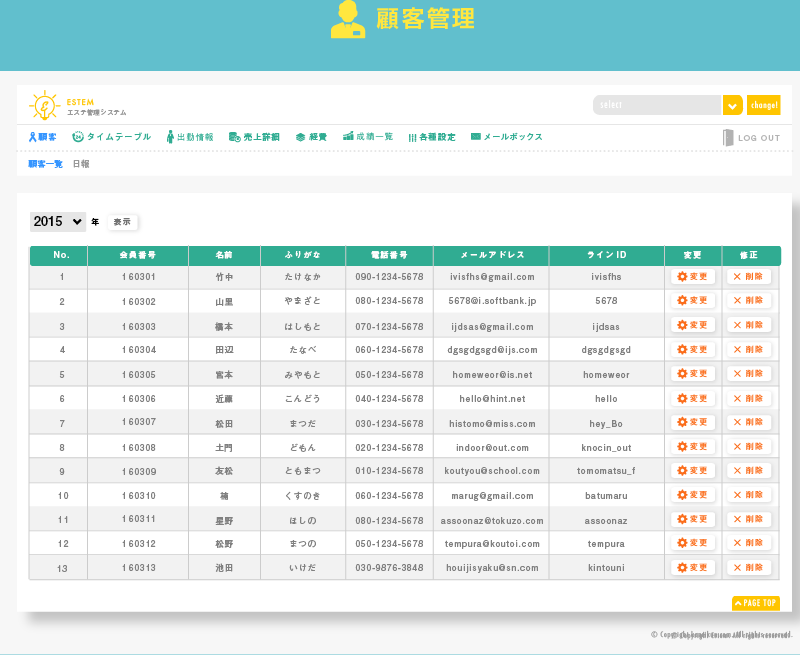This screenshot has height=656, width=800.
Task: Expand the 2015 year dropdown
Action: pyautogui.click(x=57, y=222)
